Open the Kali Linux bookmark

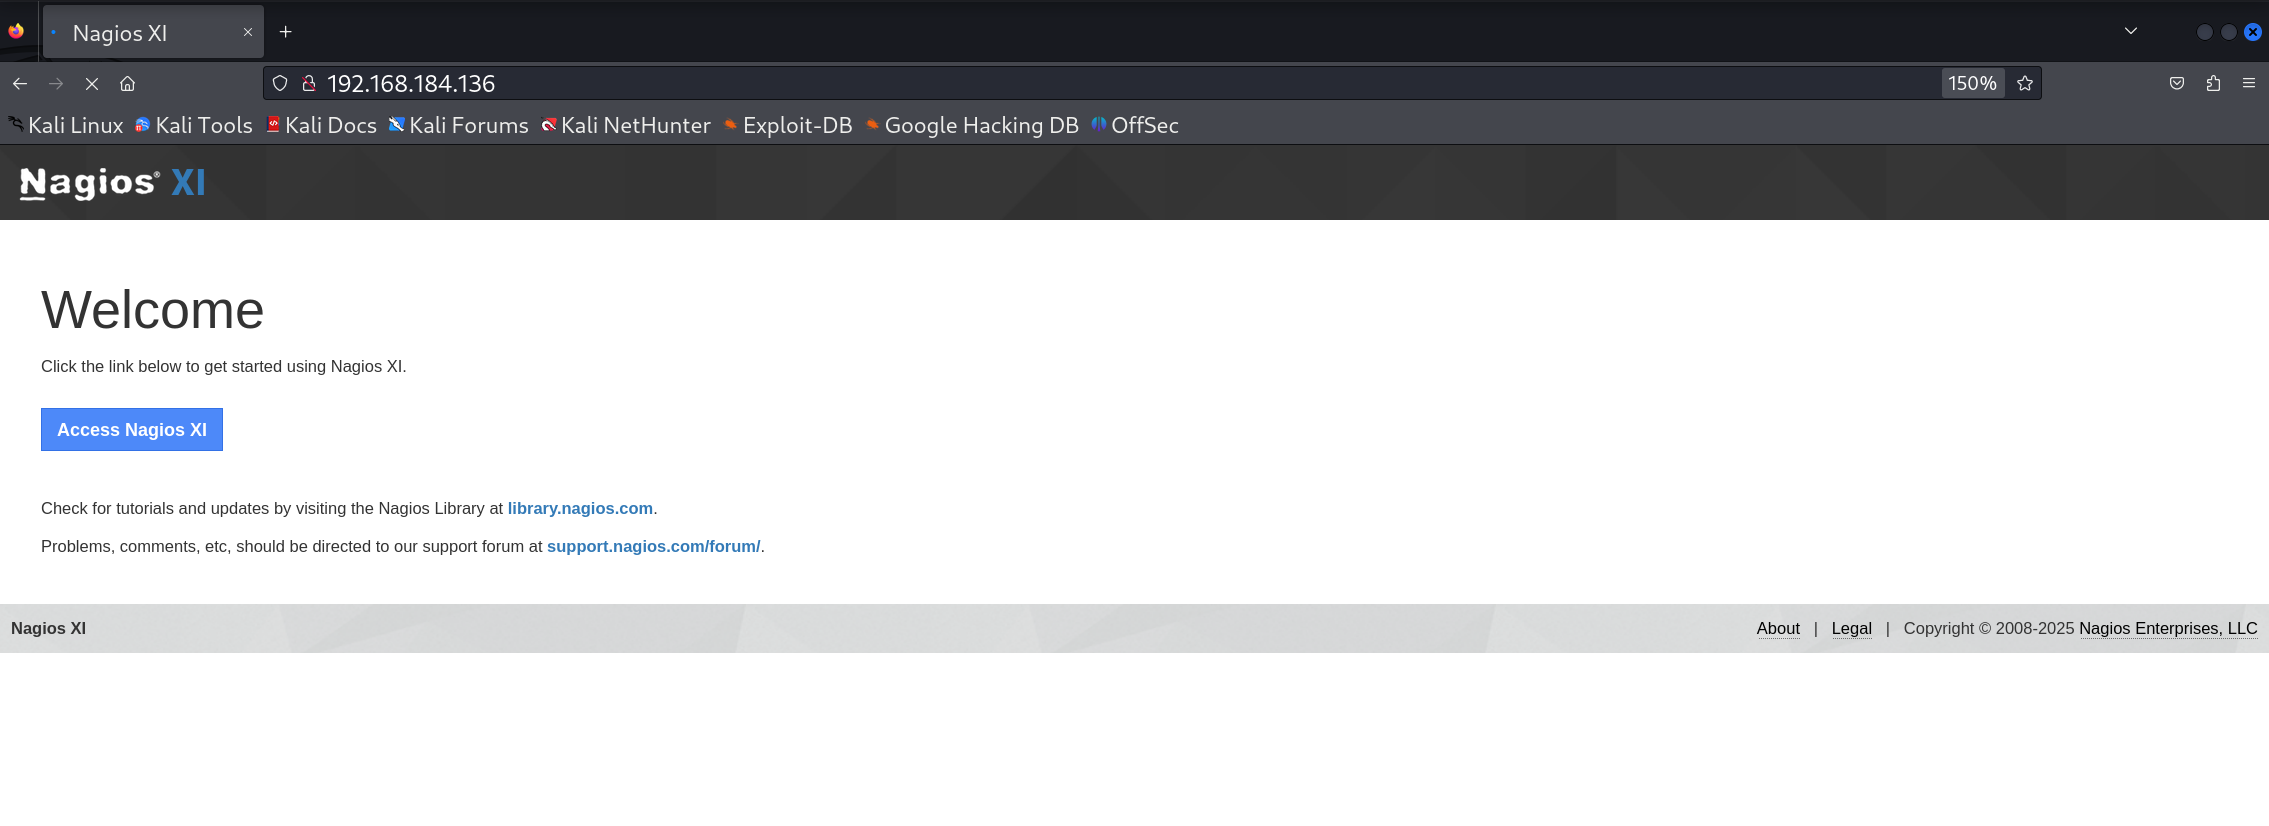point(66,125)
